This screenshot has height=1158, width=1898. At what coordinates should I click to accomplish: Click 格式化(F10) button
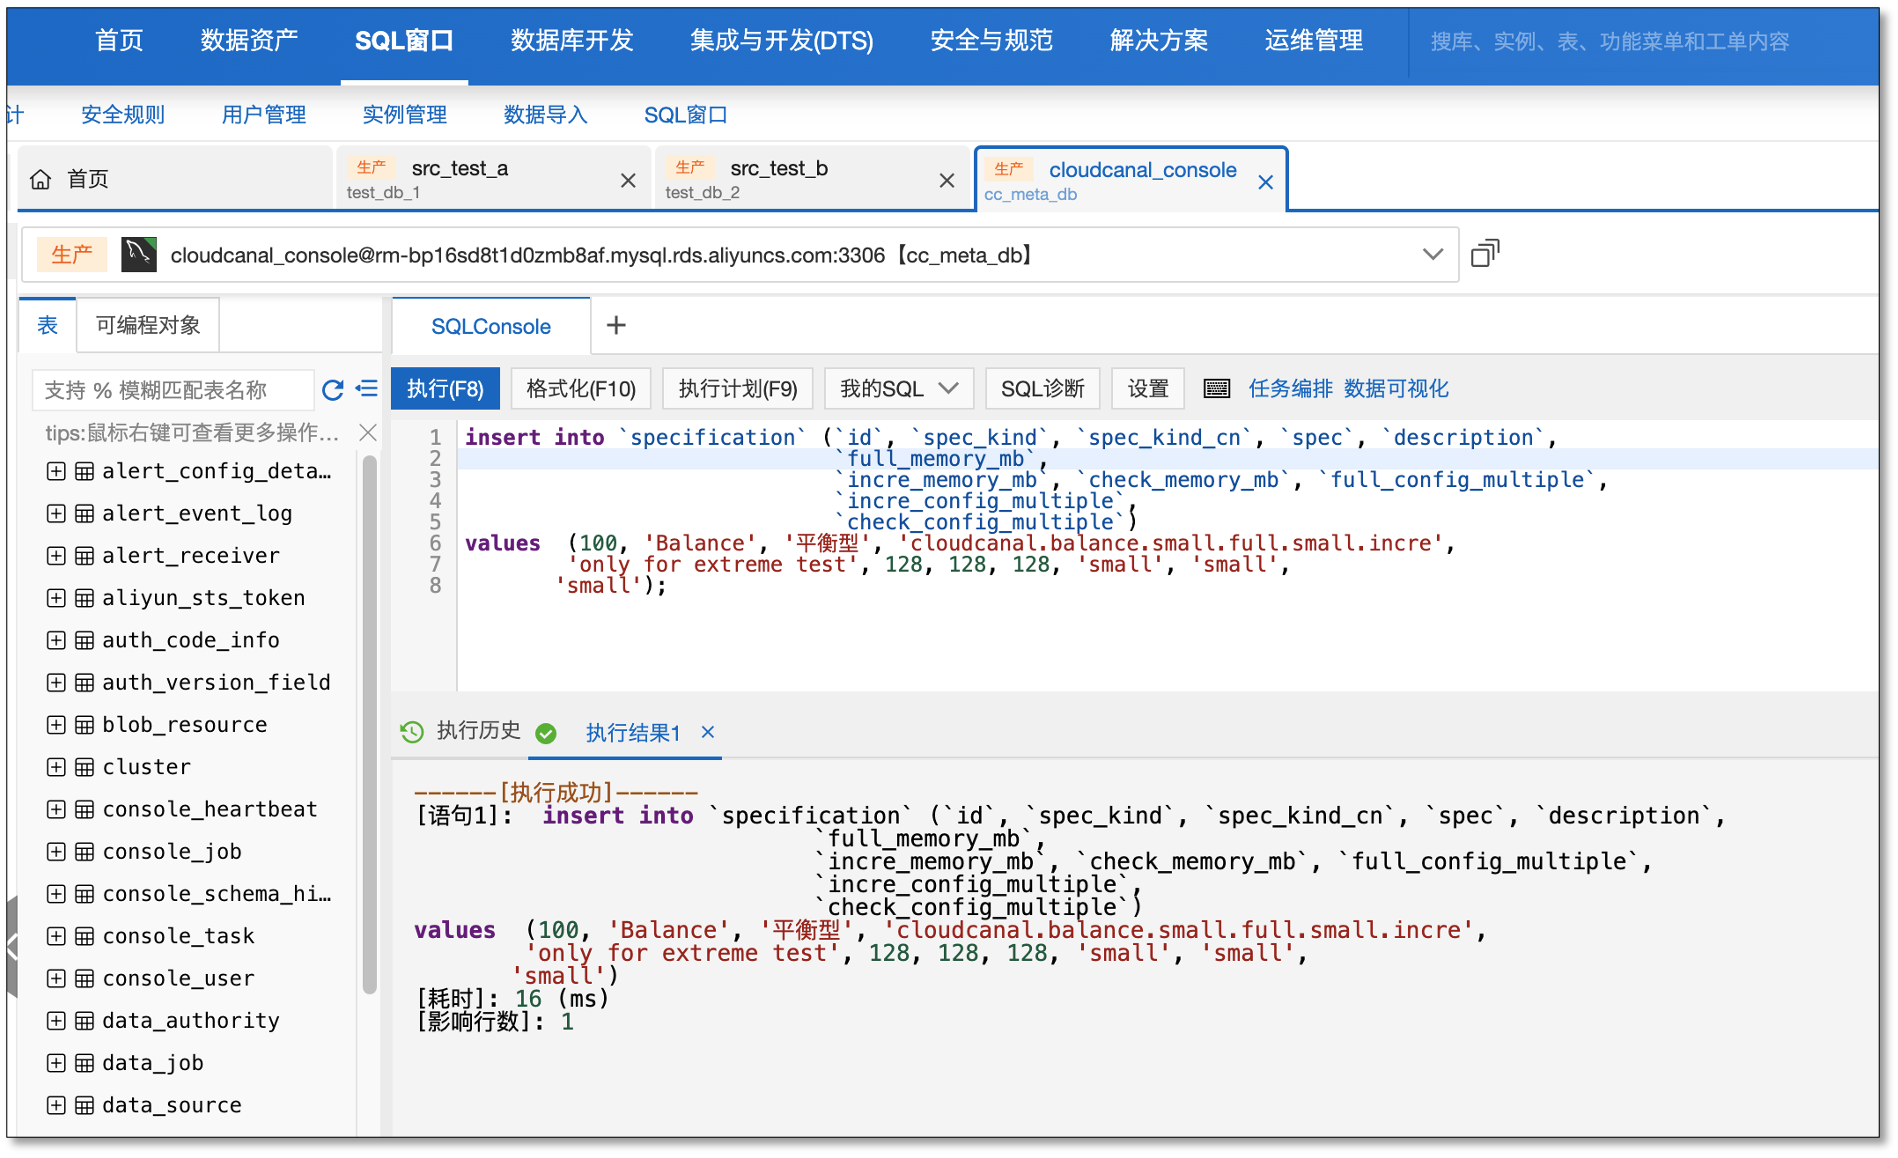click(581, 388)
